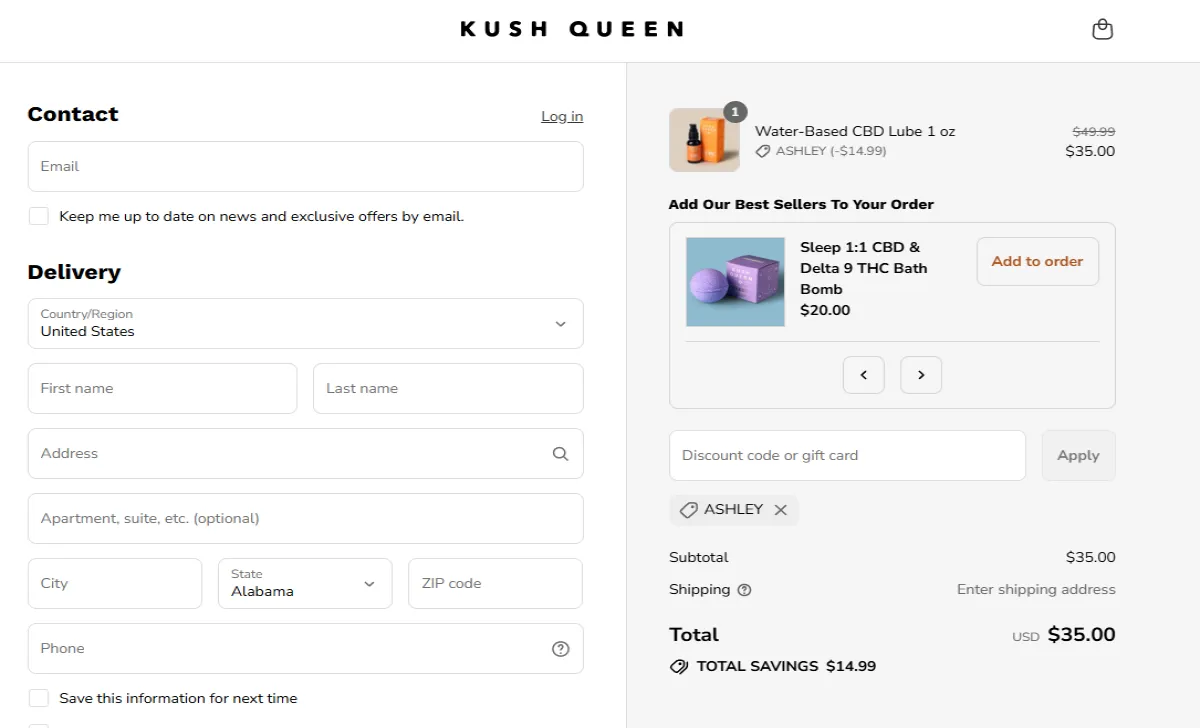Open the shopping bag cart icon
This screenshot has width=1200, height=728.
[x=1102, y=30]
